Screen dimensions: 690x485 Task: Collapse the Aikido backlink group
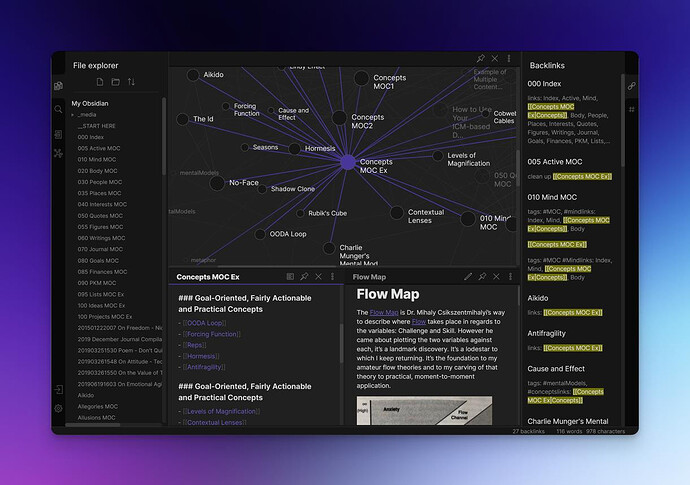(x=538, y=298)
